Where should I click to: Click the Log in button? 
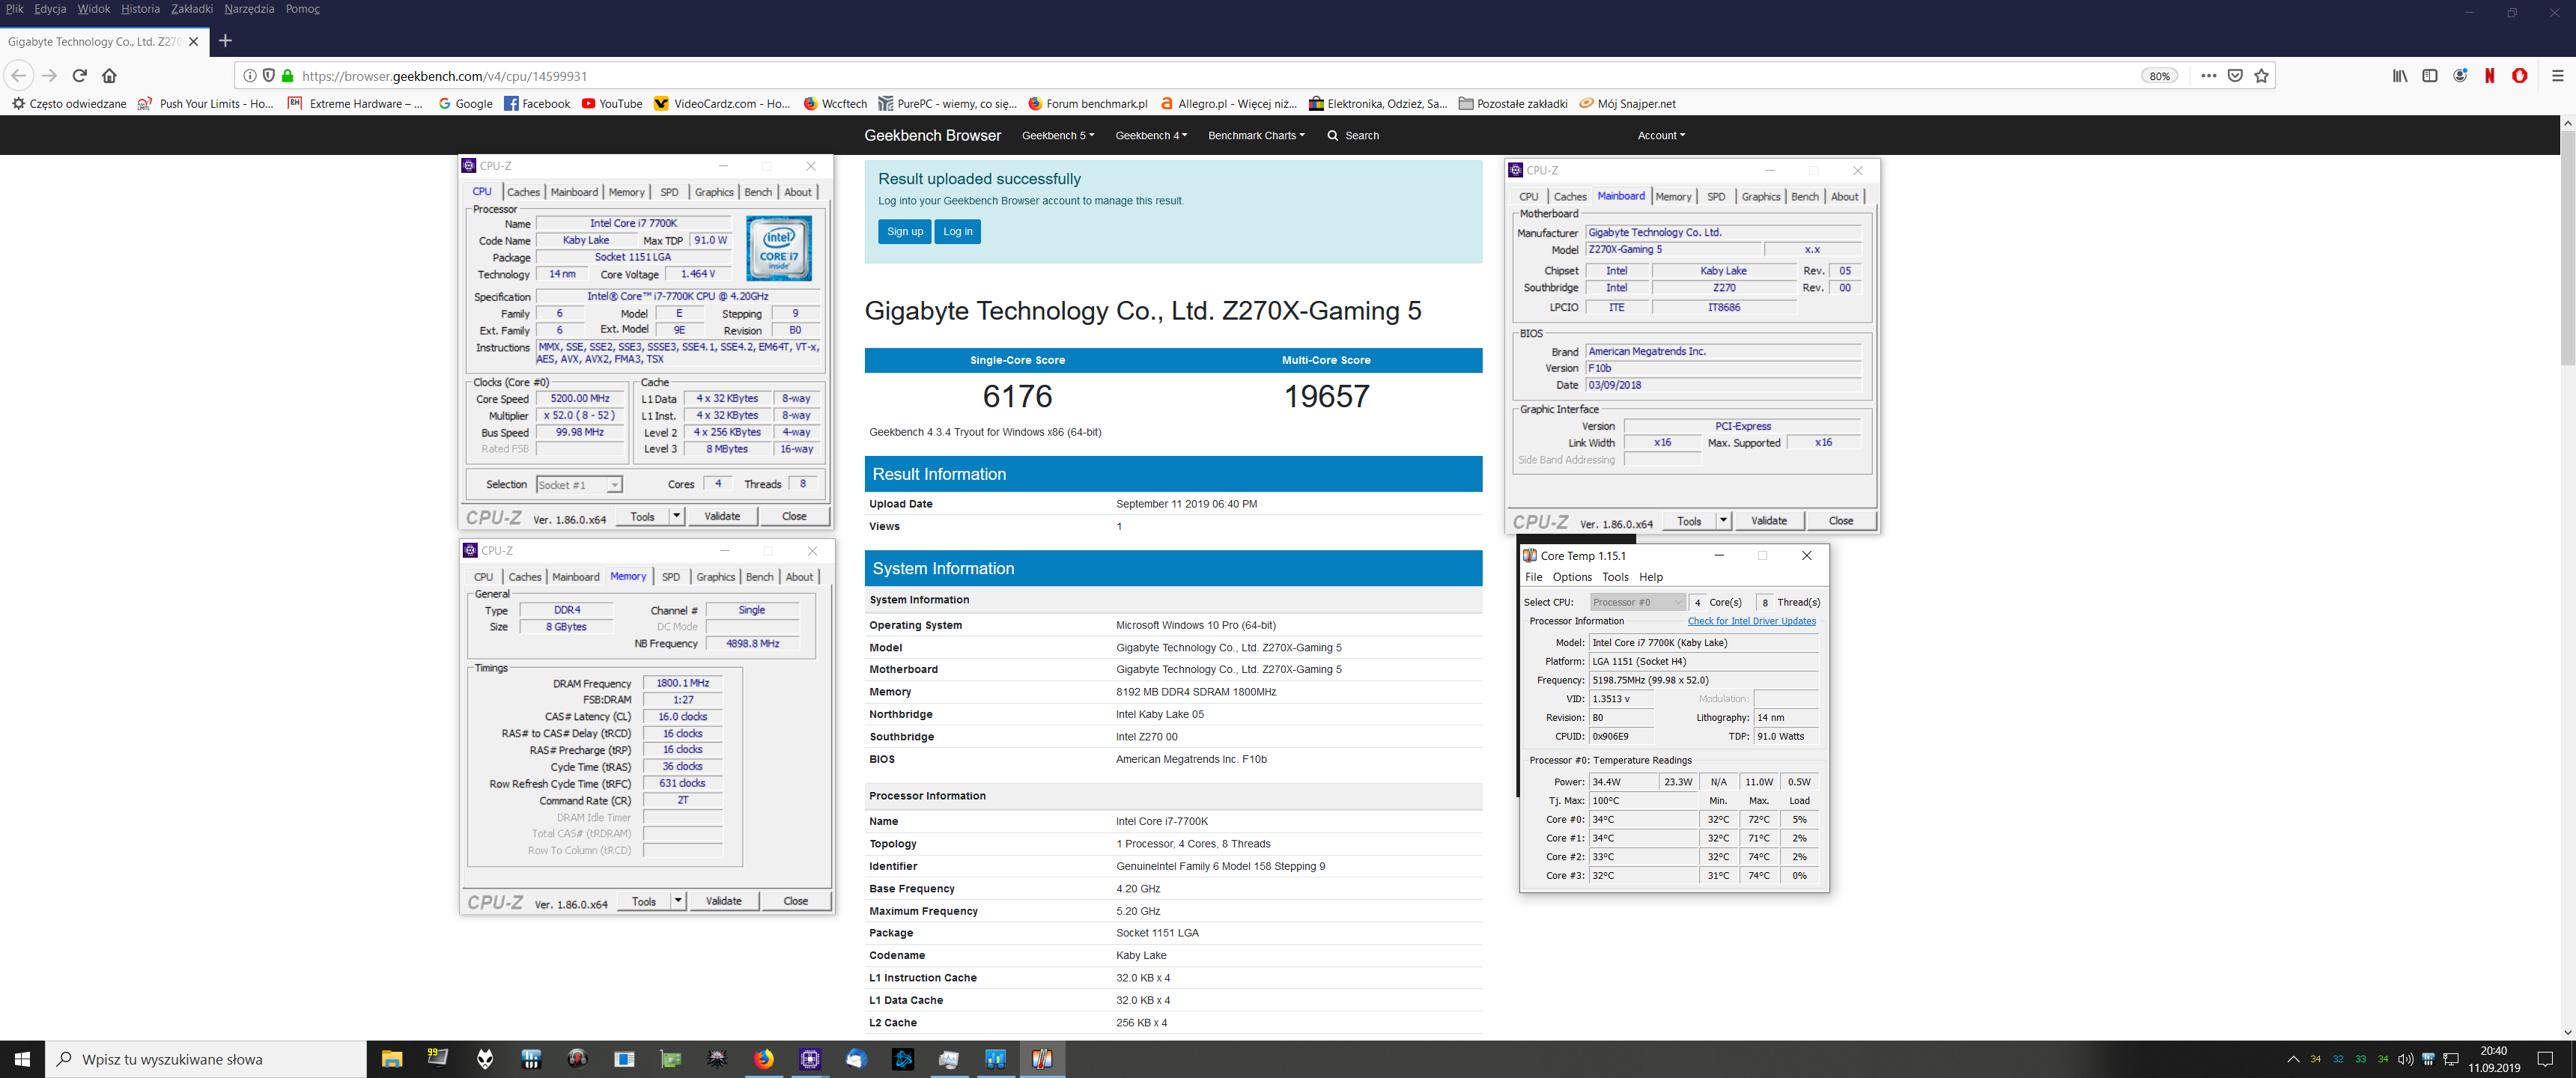(x=958, y=232)
